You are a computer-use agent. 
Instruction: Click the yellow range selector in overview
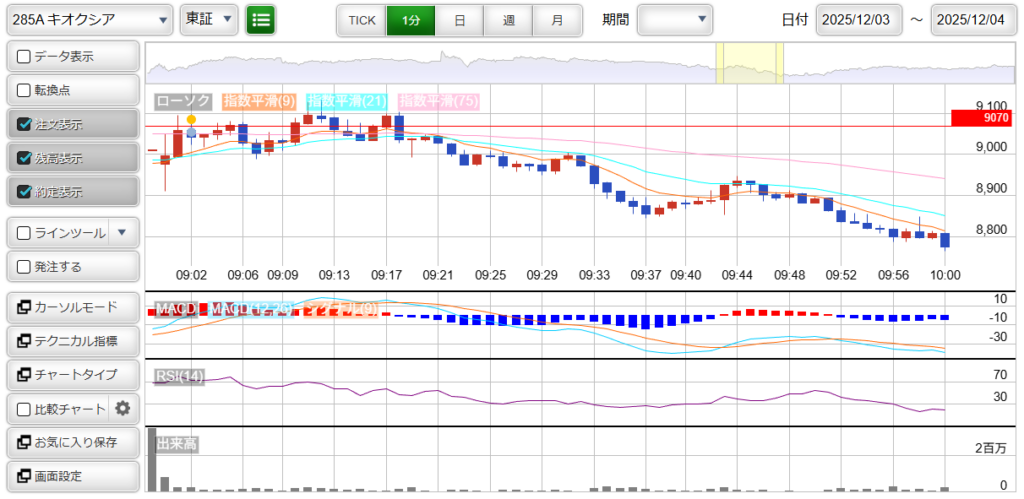point(749,63)
